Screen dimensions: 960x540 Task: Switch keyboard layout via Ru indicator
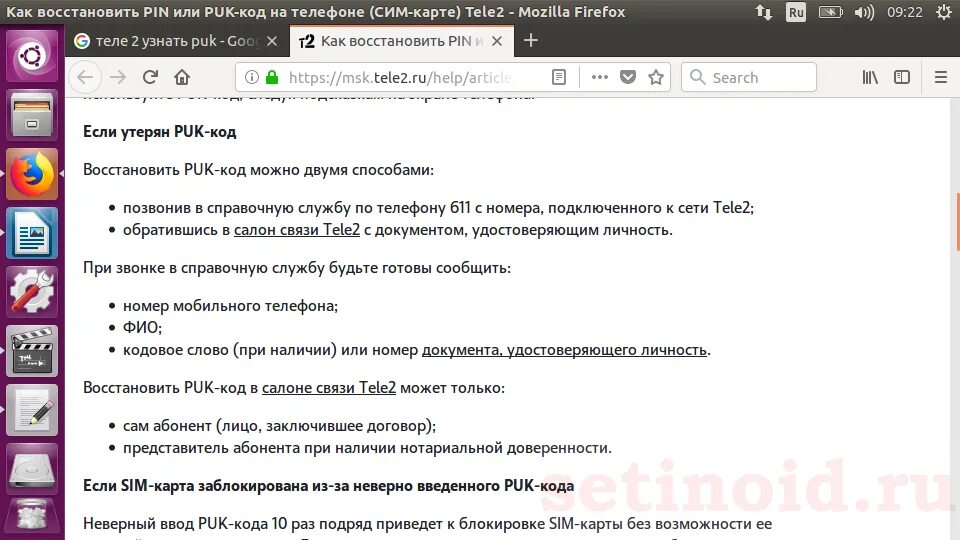796,12
